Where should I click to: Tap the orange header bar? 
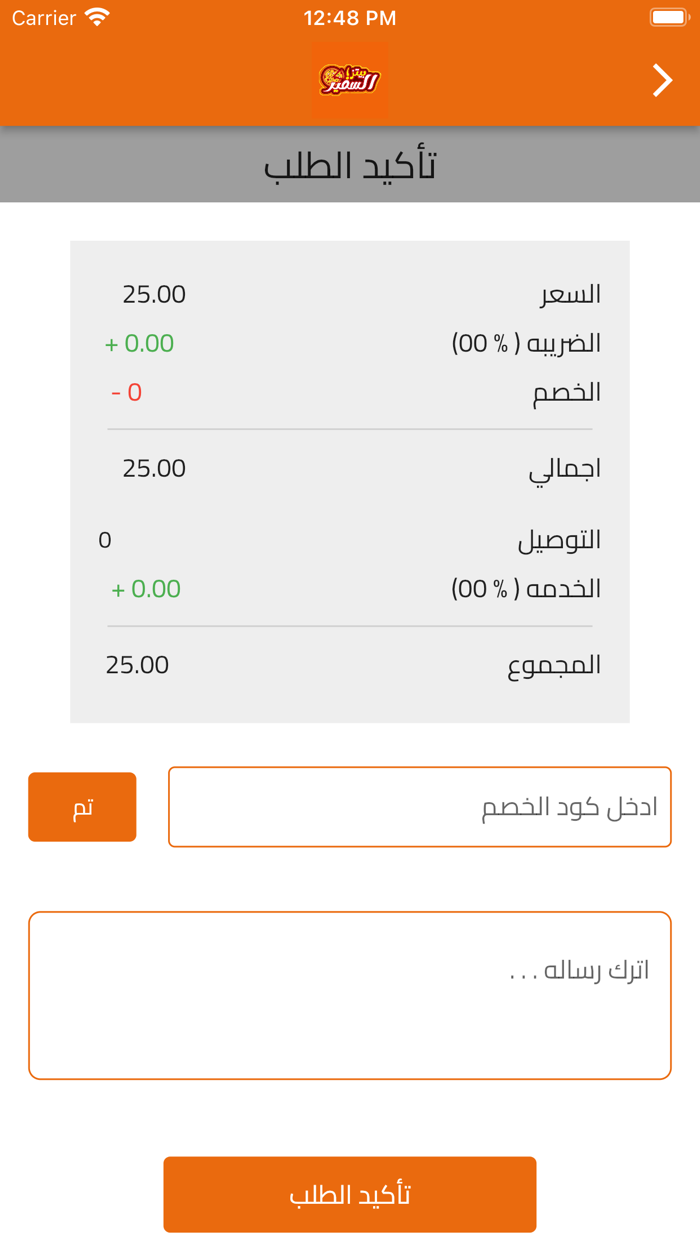click(x=200, y=80)
